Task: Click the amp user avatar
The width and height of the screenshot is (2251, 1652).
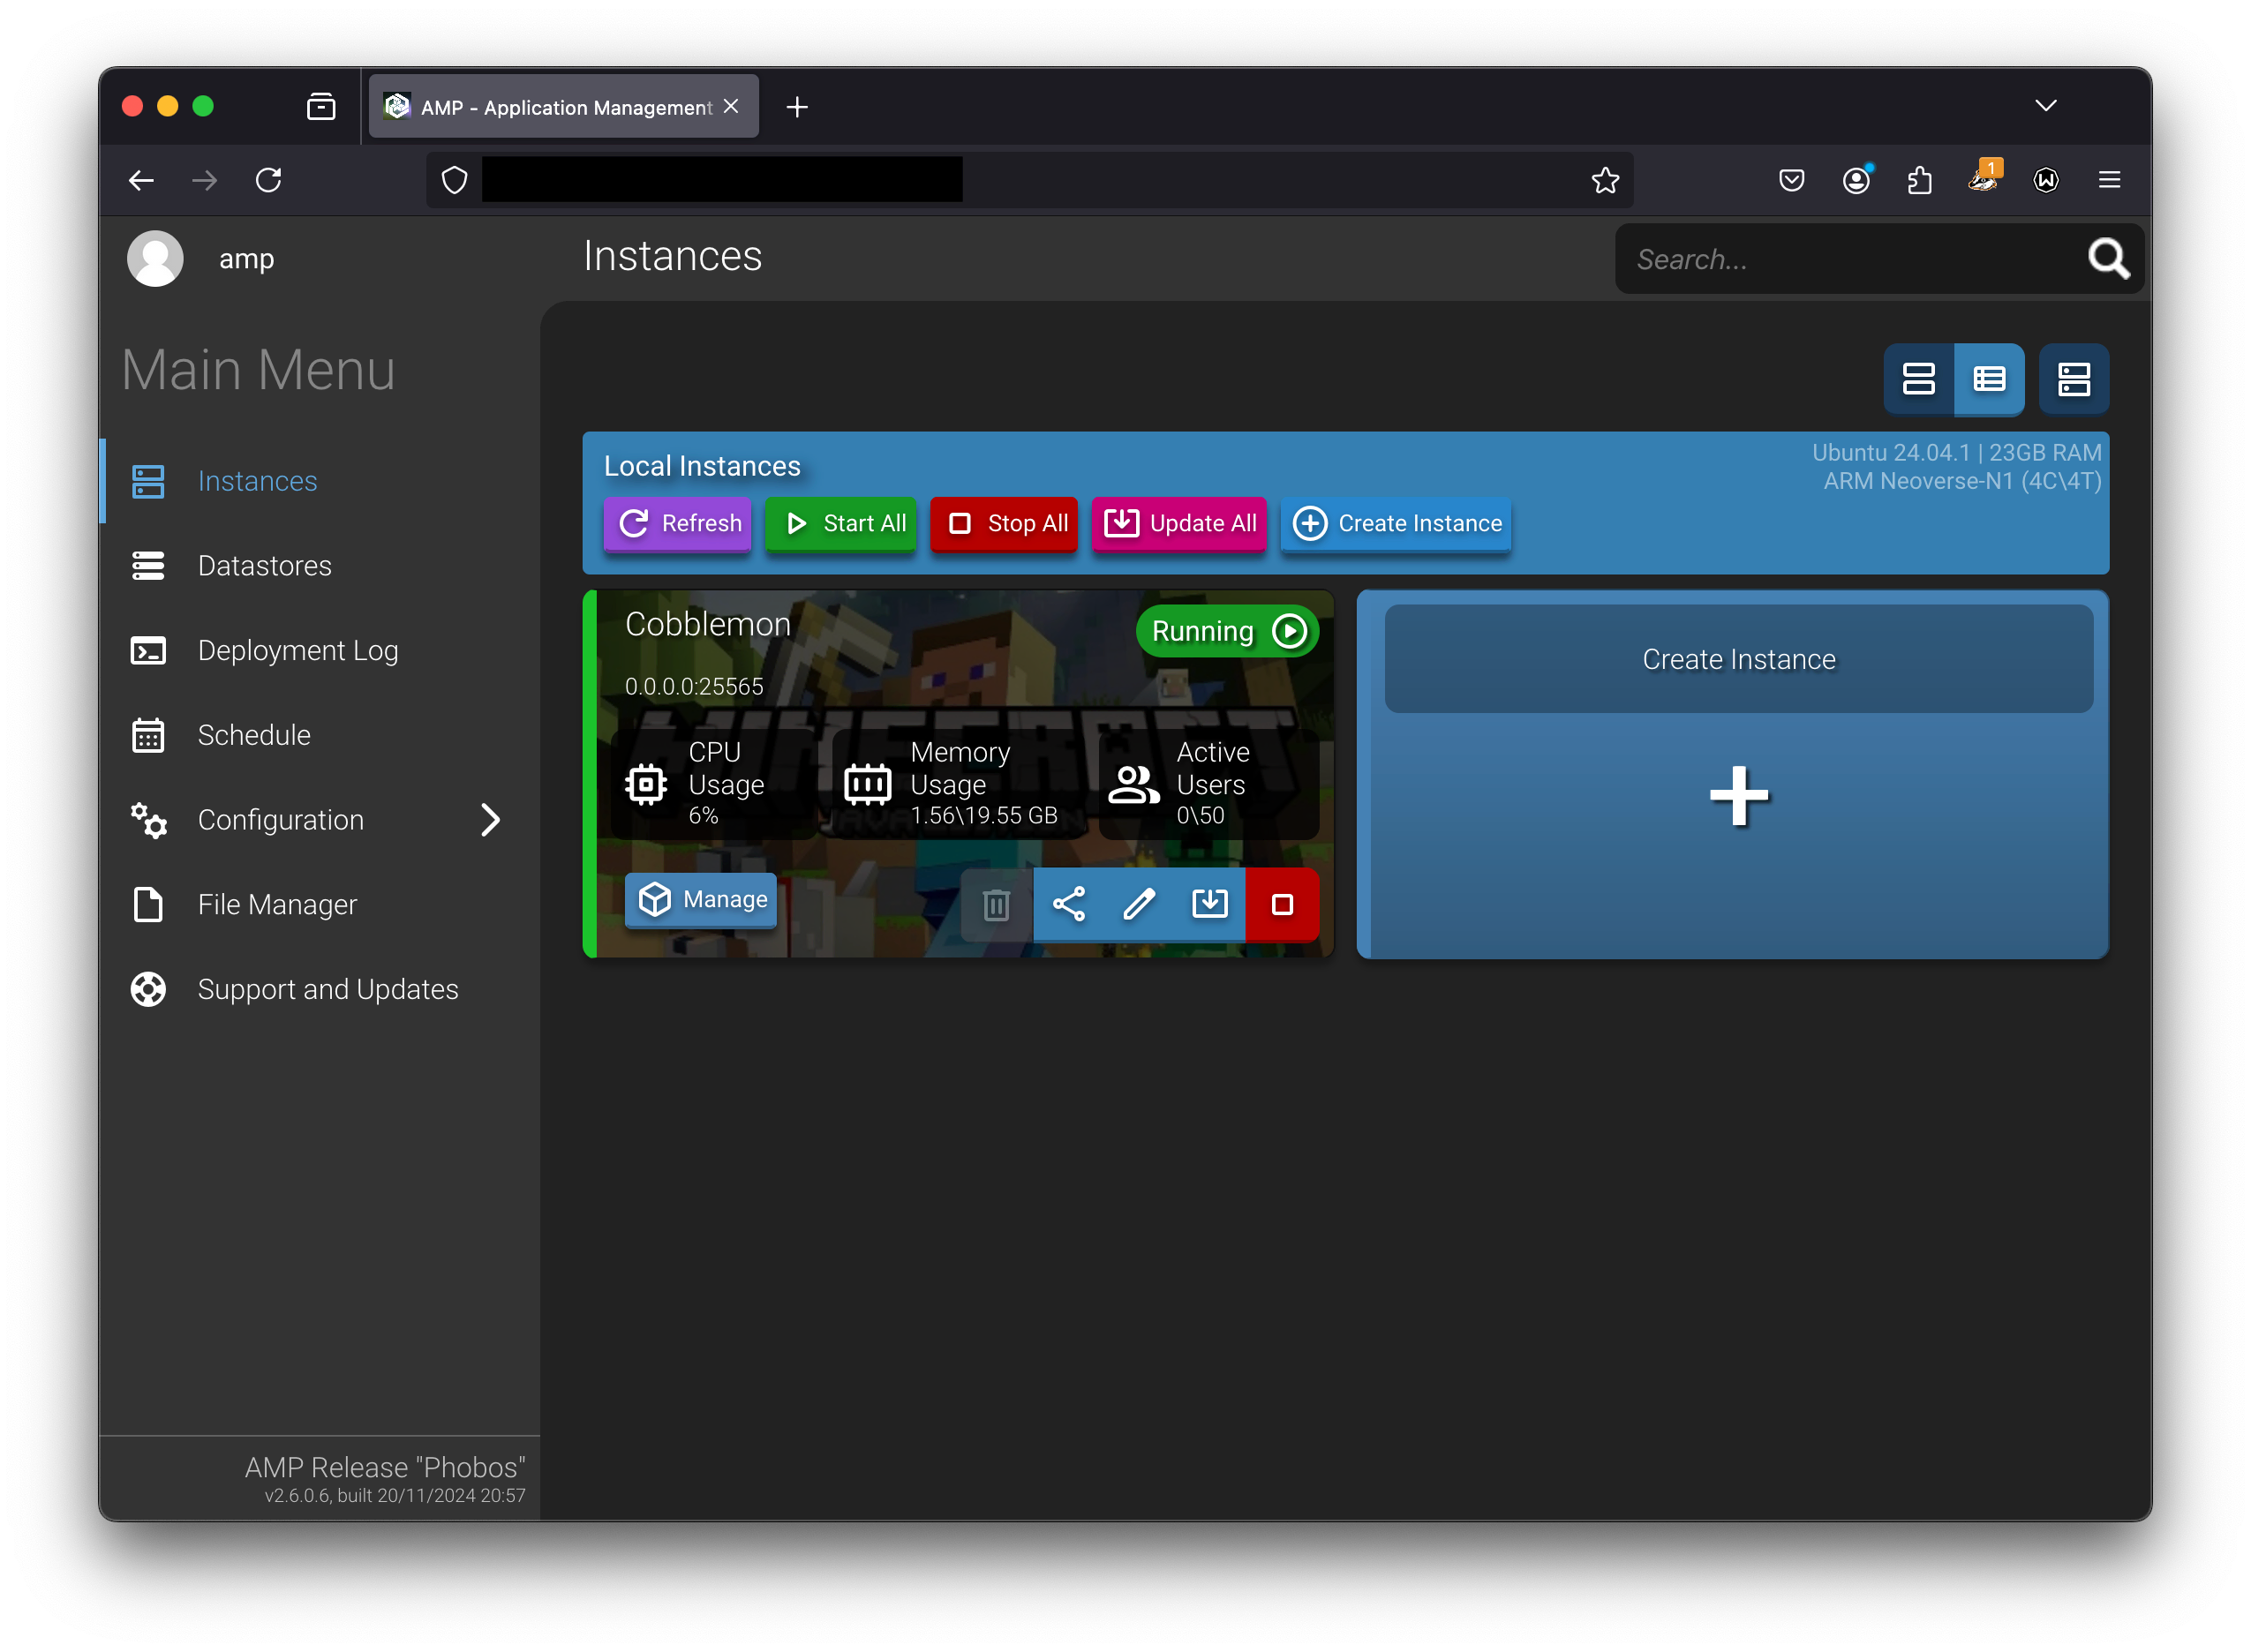Action: tap(155, 259)
